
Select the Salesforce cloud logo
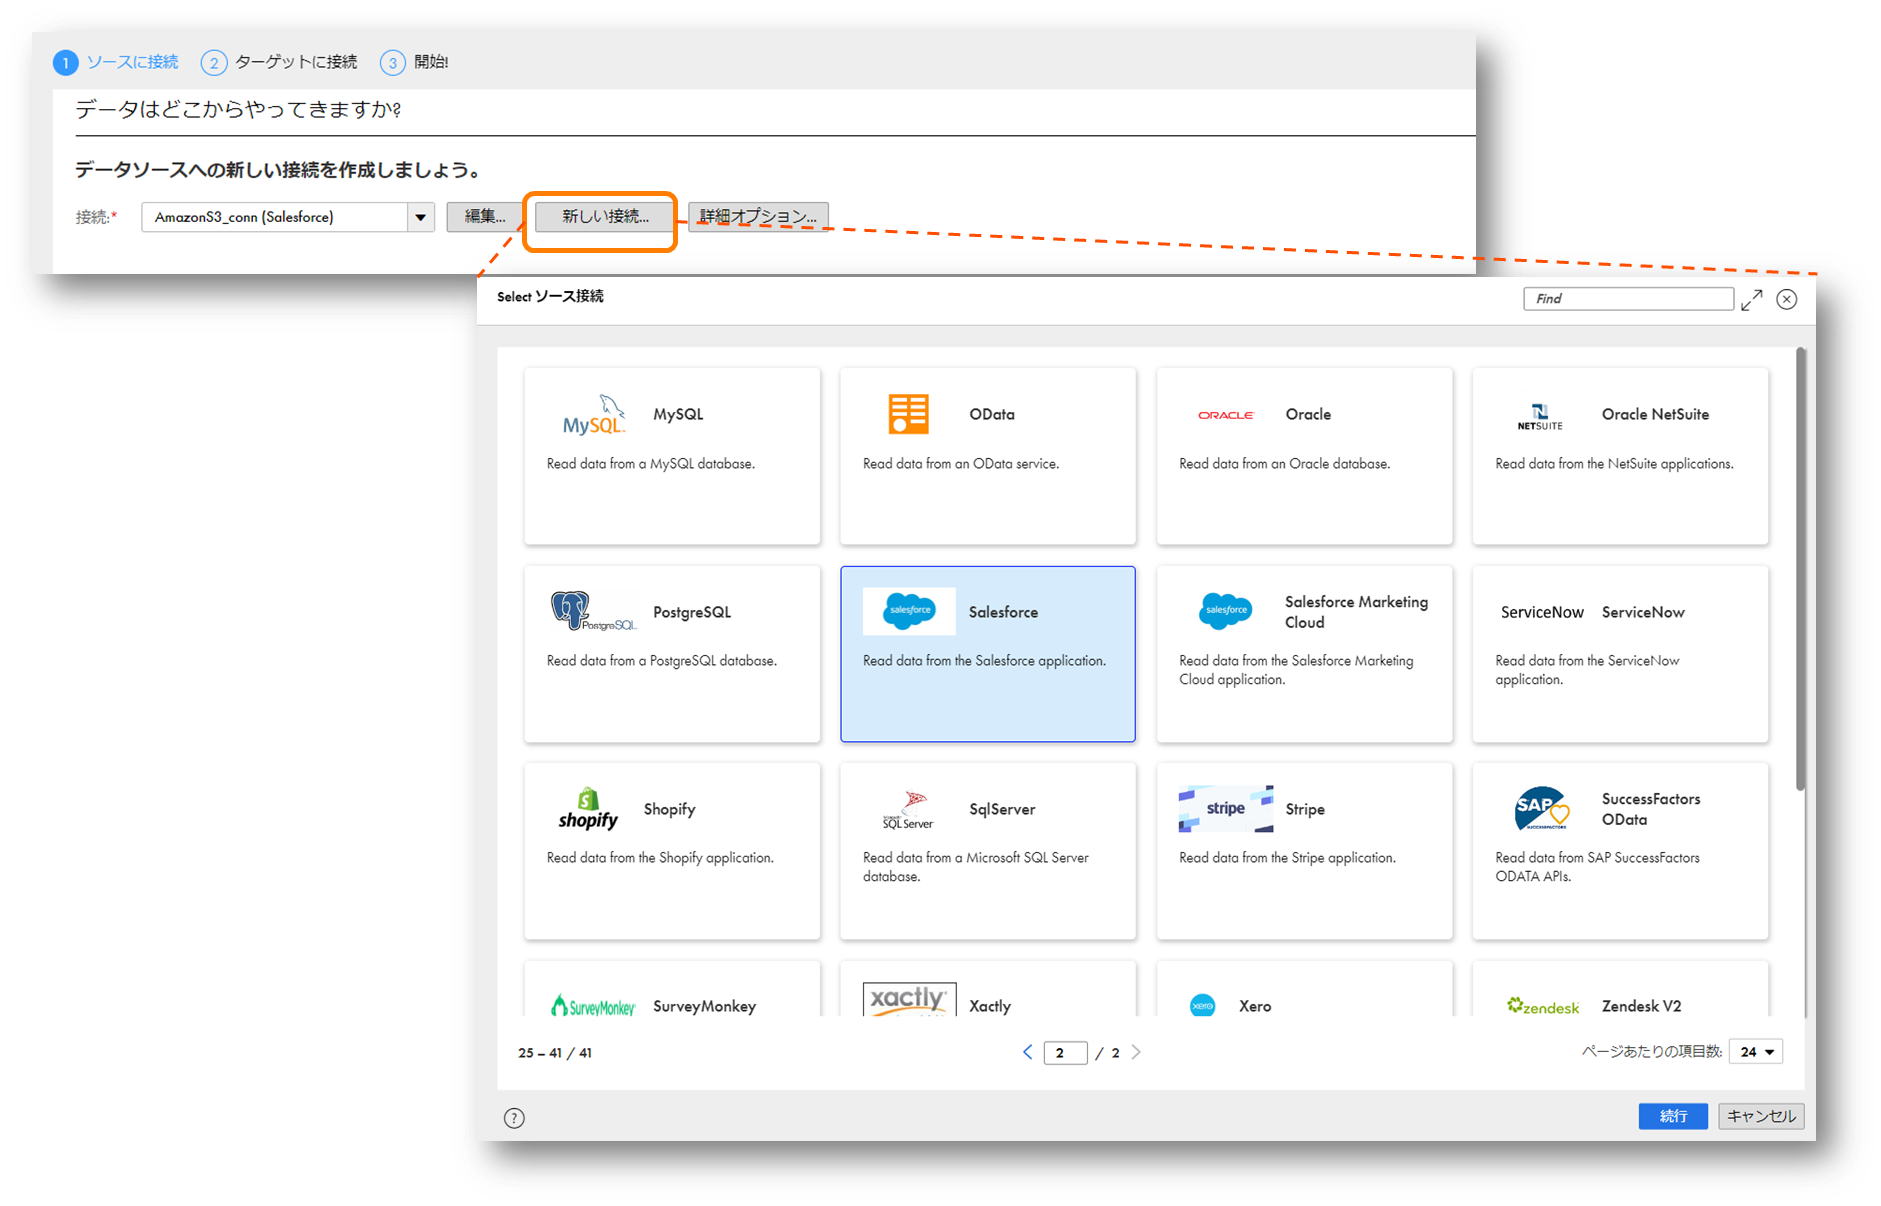908,611
